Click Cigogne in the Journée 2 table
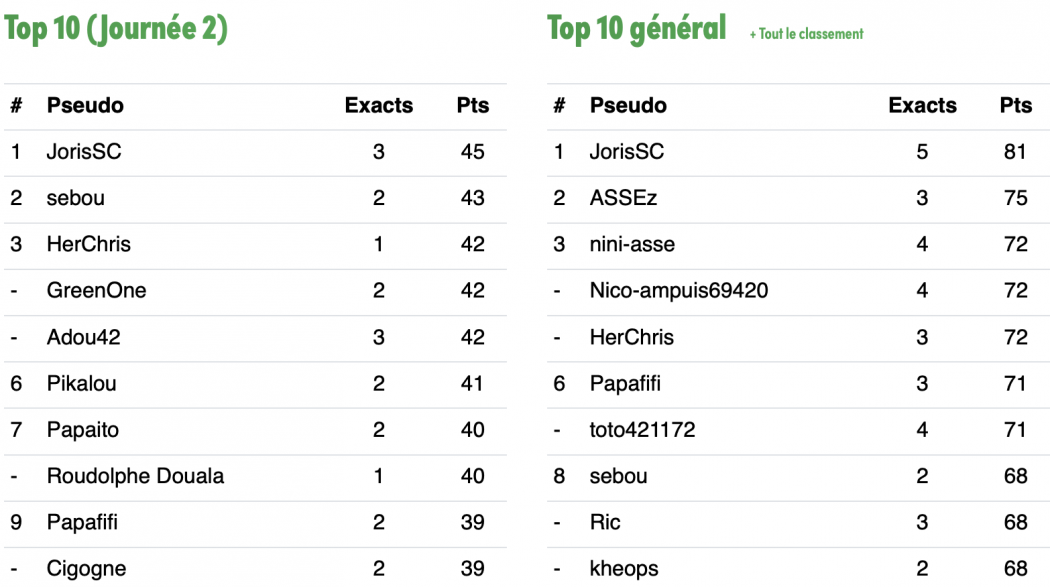This screenshot has width=1050, height=587. coord(86,569)
